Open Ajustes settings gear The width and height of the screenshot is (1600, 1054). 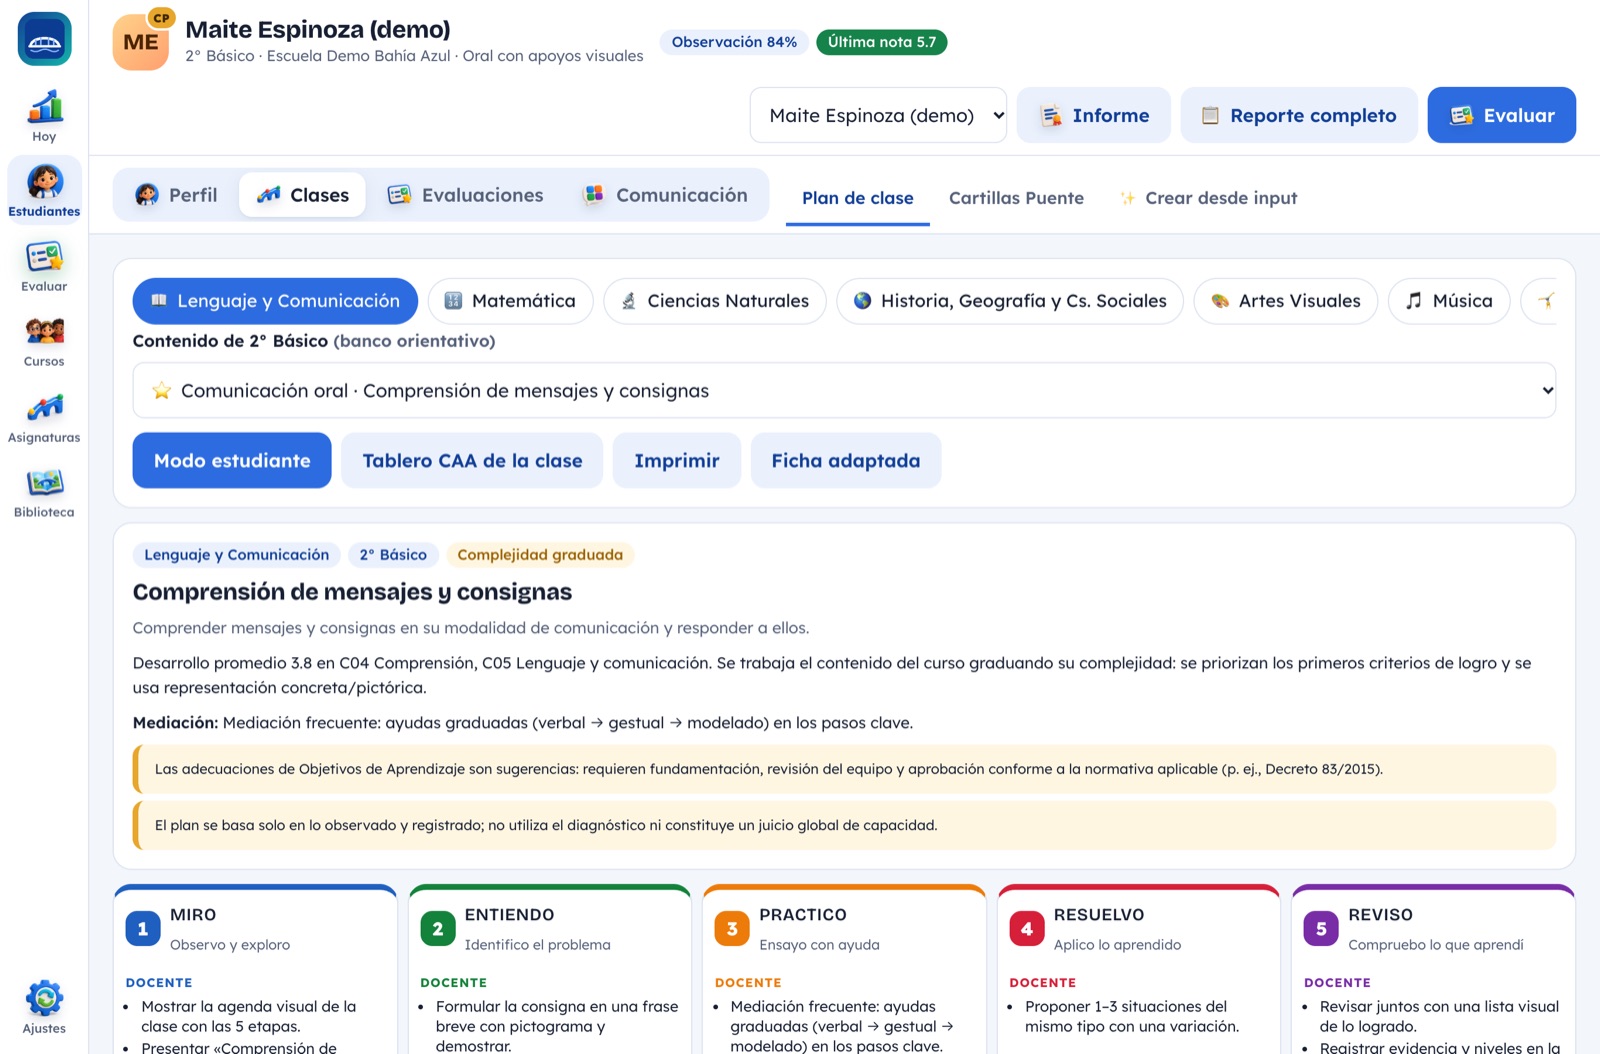pyautogui.click(x=44, y=1007)
